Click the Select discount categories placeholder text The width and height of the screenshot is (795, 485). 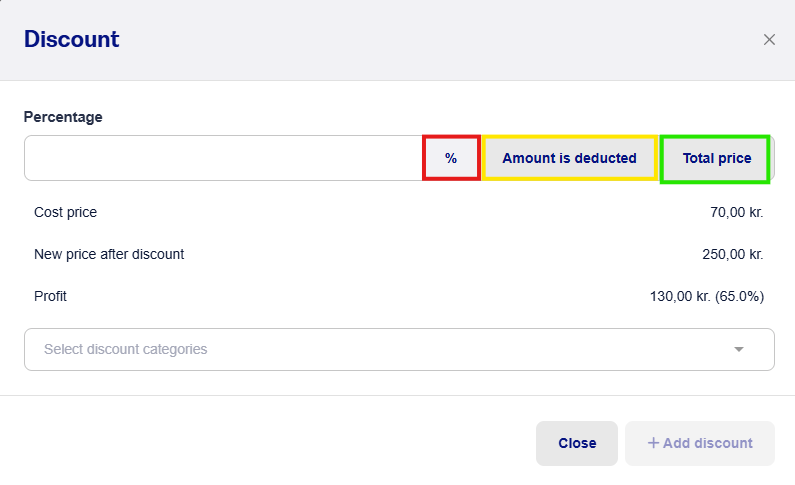point(125,349)
